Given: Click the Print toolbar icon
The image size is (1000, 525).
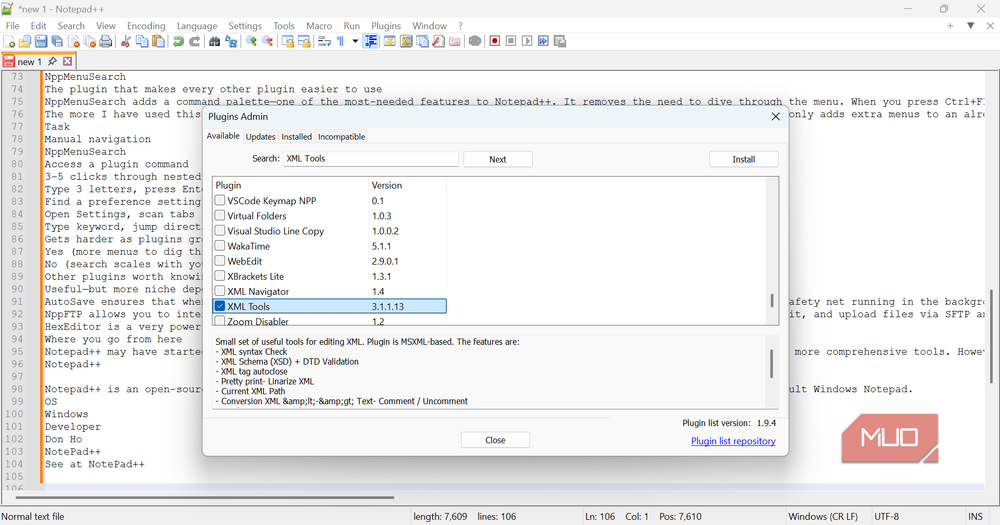Looking at the screenshot, I should click(x=106, y=41).
